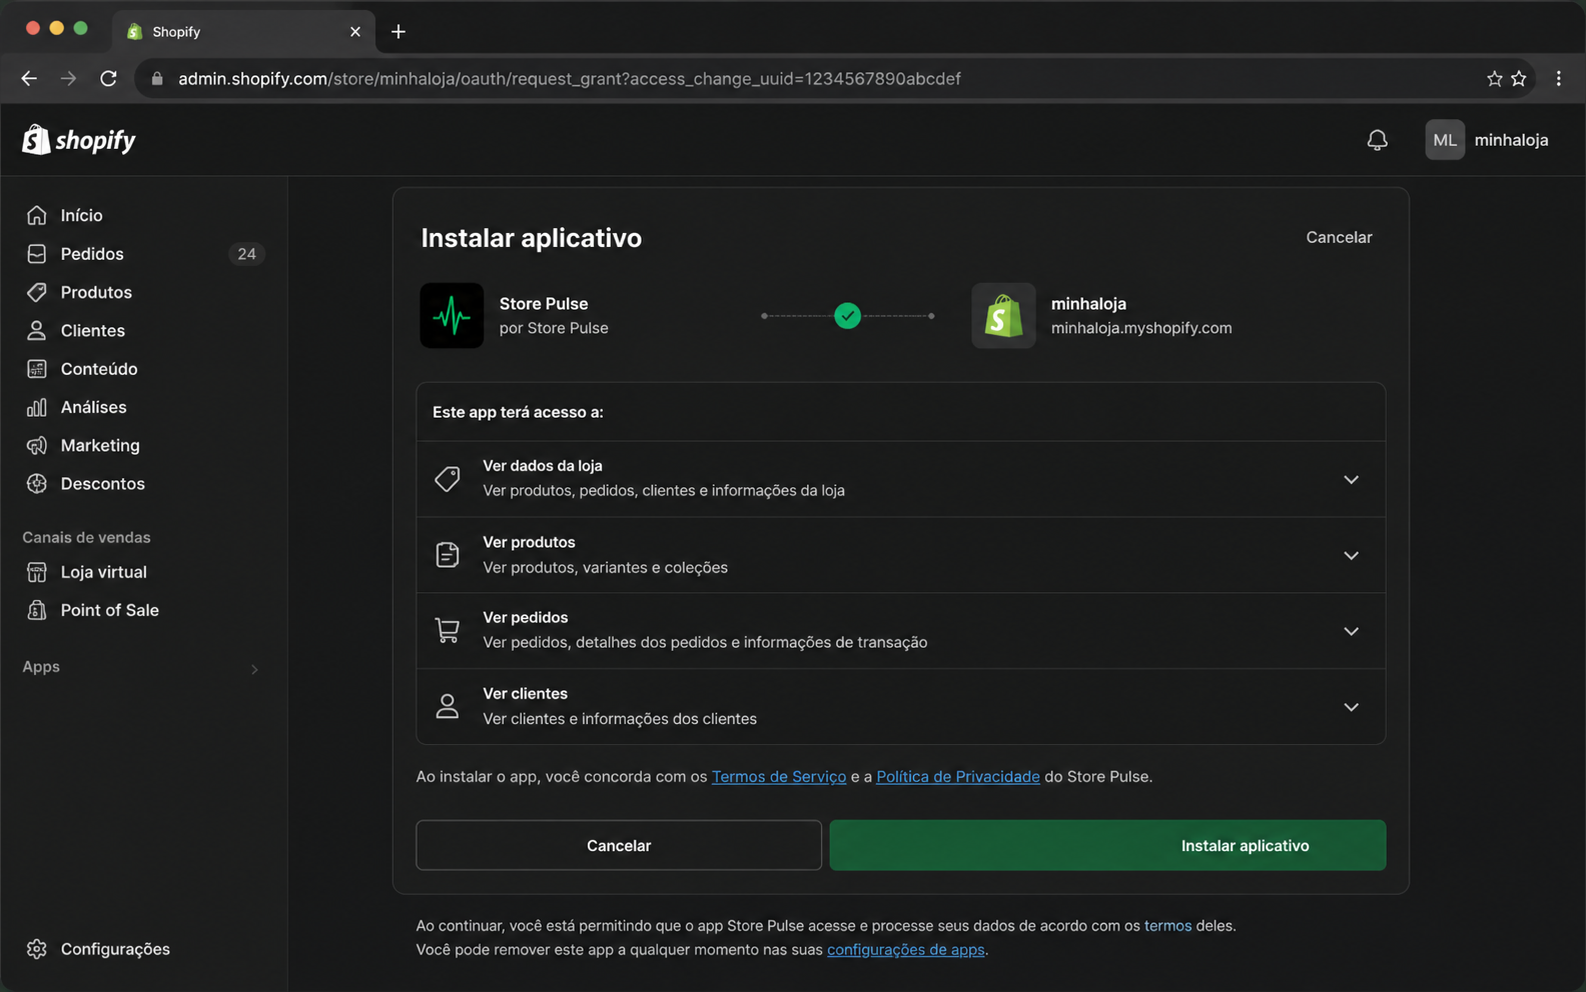Open the ML account avatar menu
This screenshot has height=992, width=1586.
click(1444, 140)
